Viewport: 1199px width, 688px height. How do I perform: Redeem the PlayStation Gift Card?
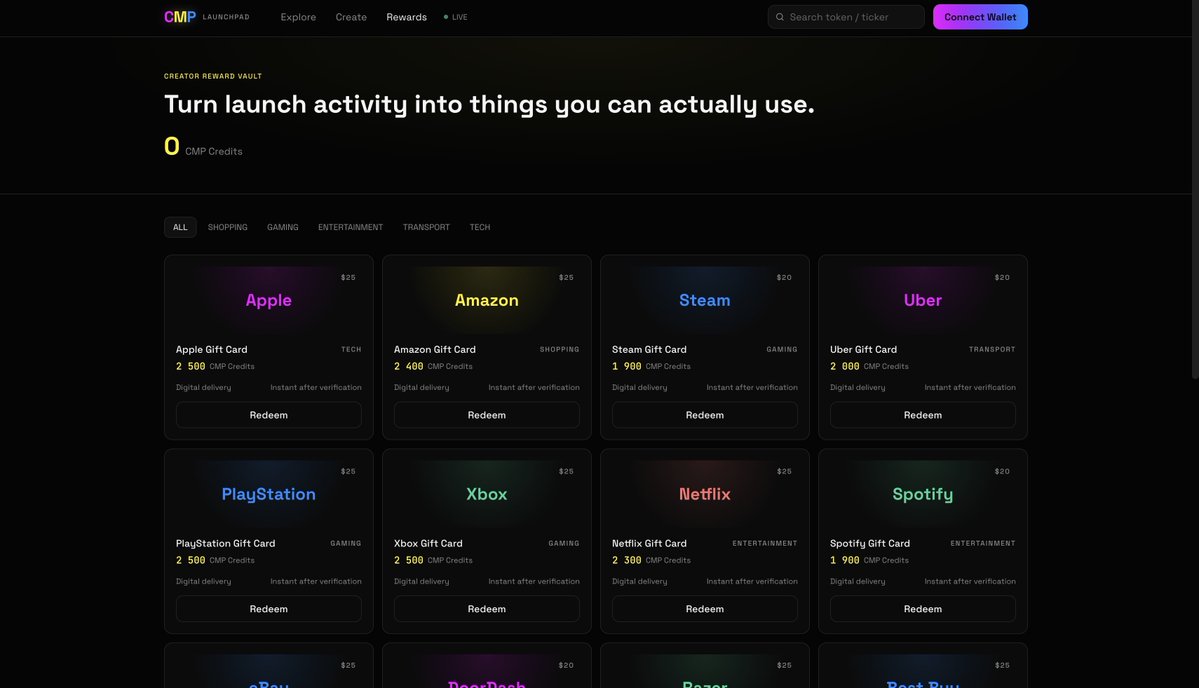point(268,609)
